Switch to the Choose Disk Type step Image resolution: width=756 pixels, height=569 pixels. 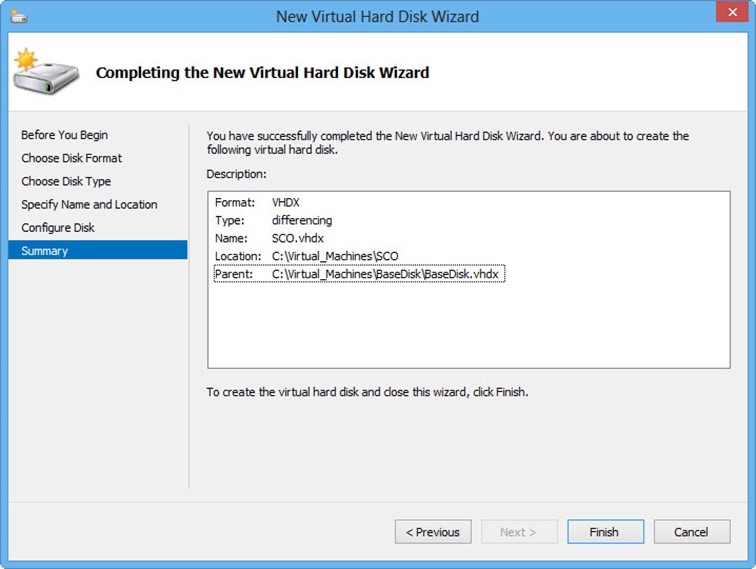(66, 181)
